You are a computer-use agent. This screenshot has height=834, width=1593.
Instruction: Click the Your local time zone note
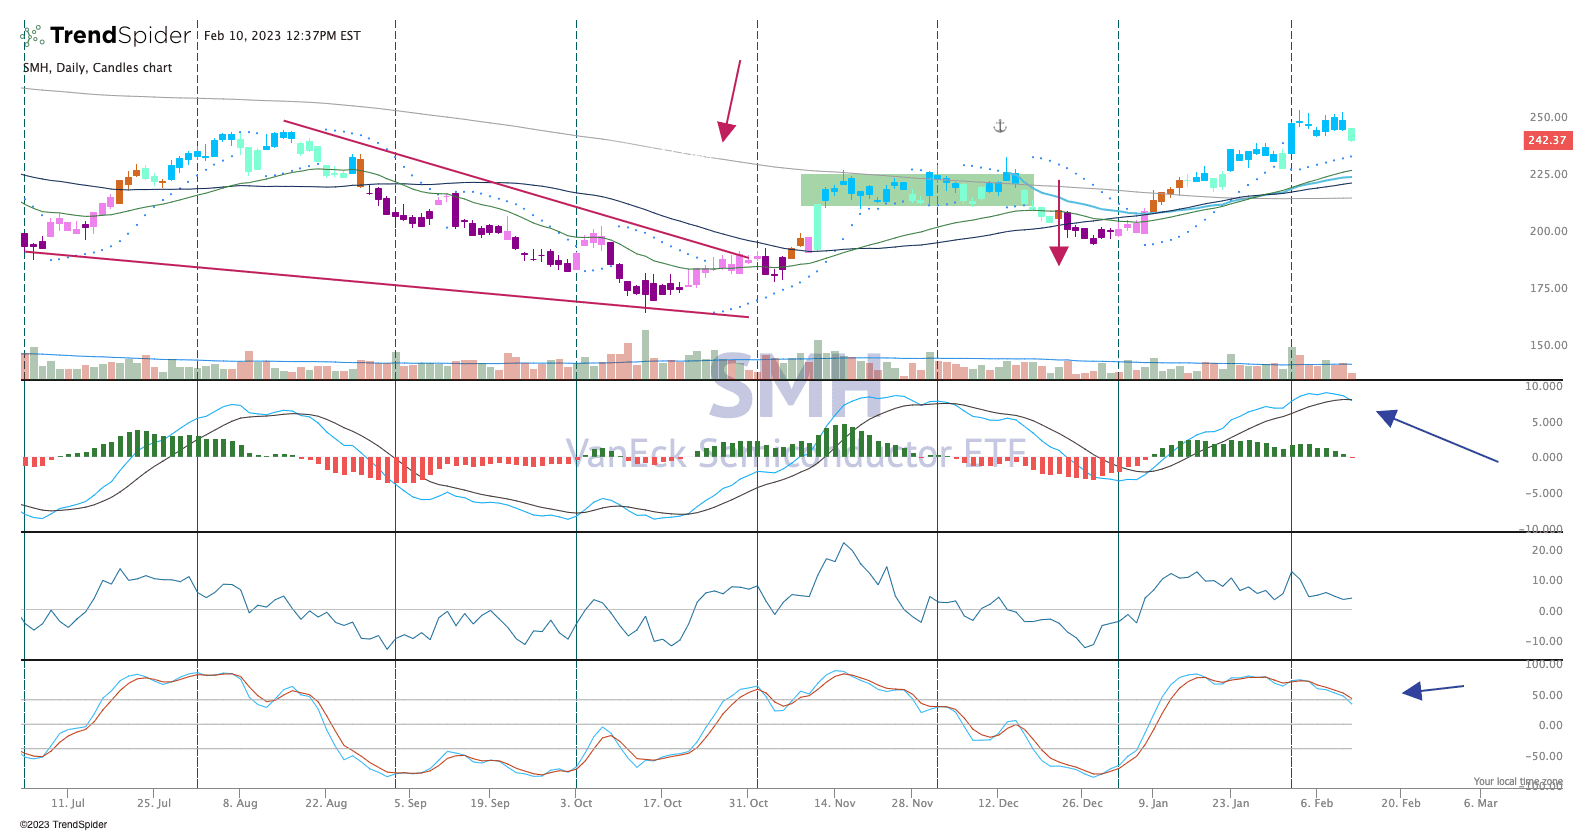(x=1517, y=781)
